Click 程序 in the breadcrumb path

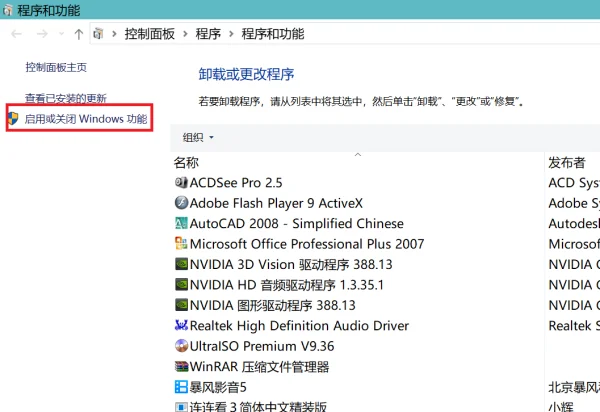(x=208, y=34)
